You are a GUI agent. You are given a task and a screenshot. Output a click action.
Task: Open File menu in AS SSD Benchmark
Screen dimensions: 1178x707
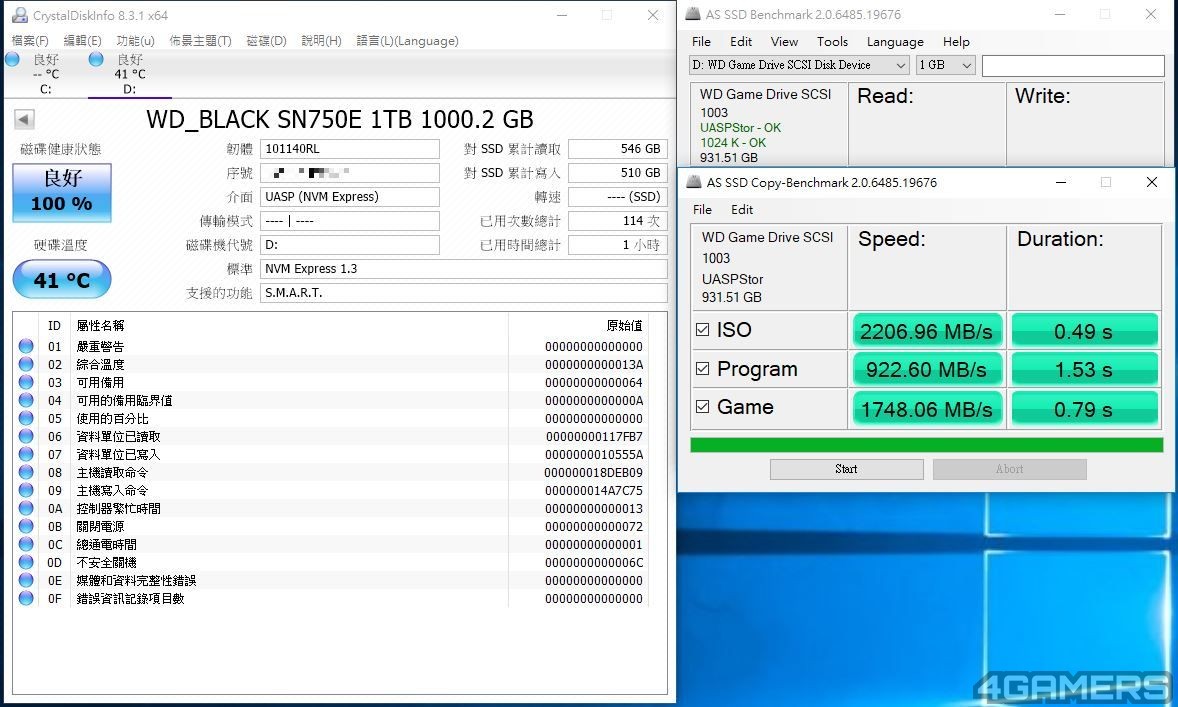[x=701, y=42]
